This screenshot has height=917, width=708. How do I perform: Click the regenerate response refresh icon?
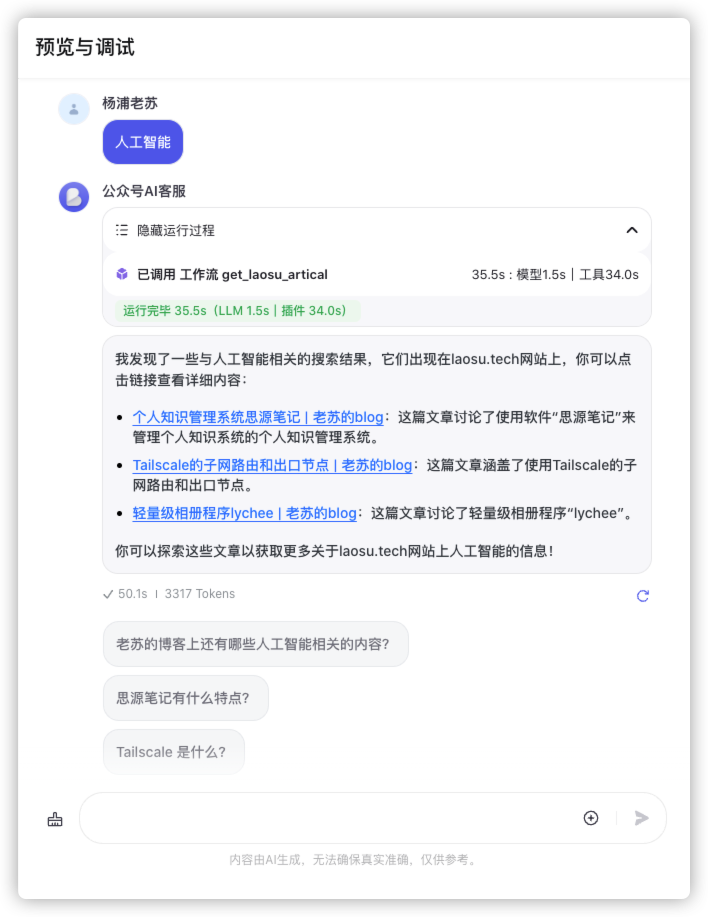643,595
